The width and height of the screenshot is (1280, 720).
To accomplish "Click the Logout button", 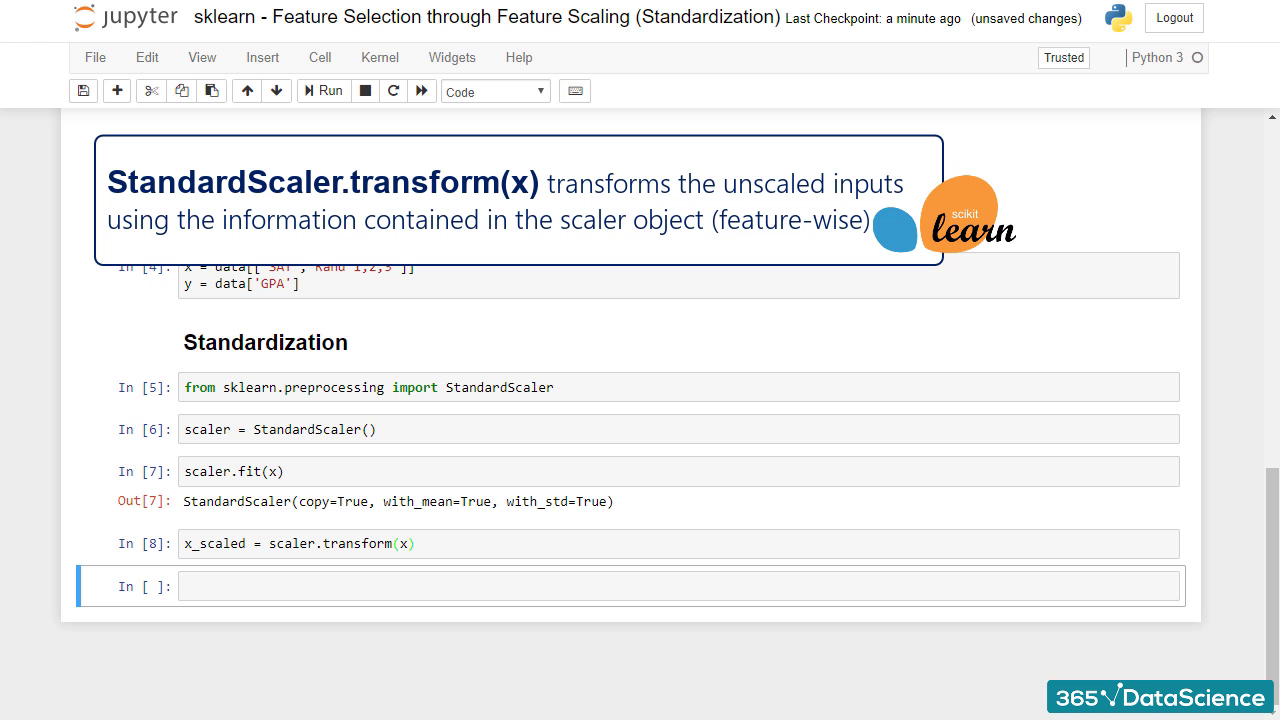I will pyautogui.click(x=1174, y=18).
